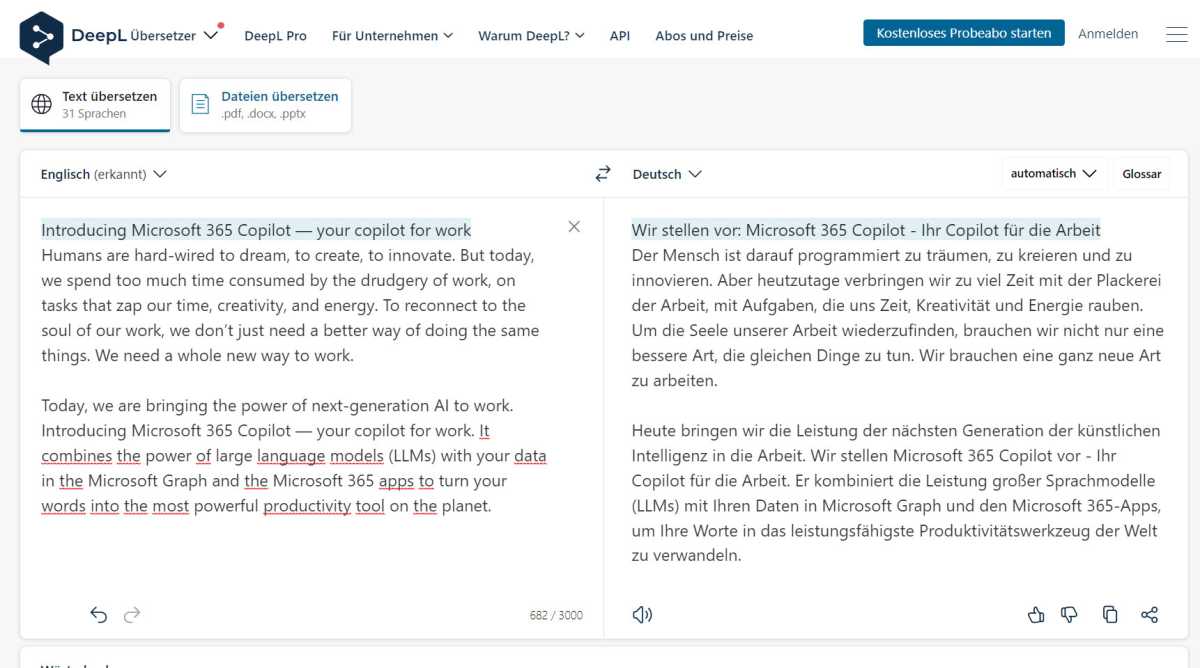The image size is (1200, 668).
Task: Click the highlighted German heading 'Wir stellen vor'
Action: click(685, 230)
